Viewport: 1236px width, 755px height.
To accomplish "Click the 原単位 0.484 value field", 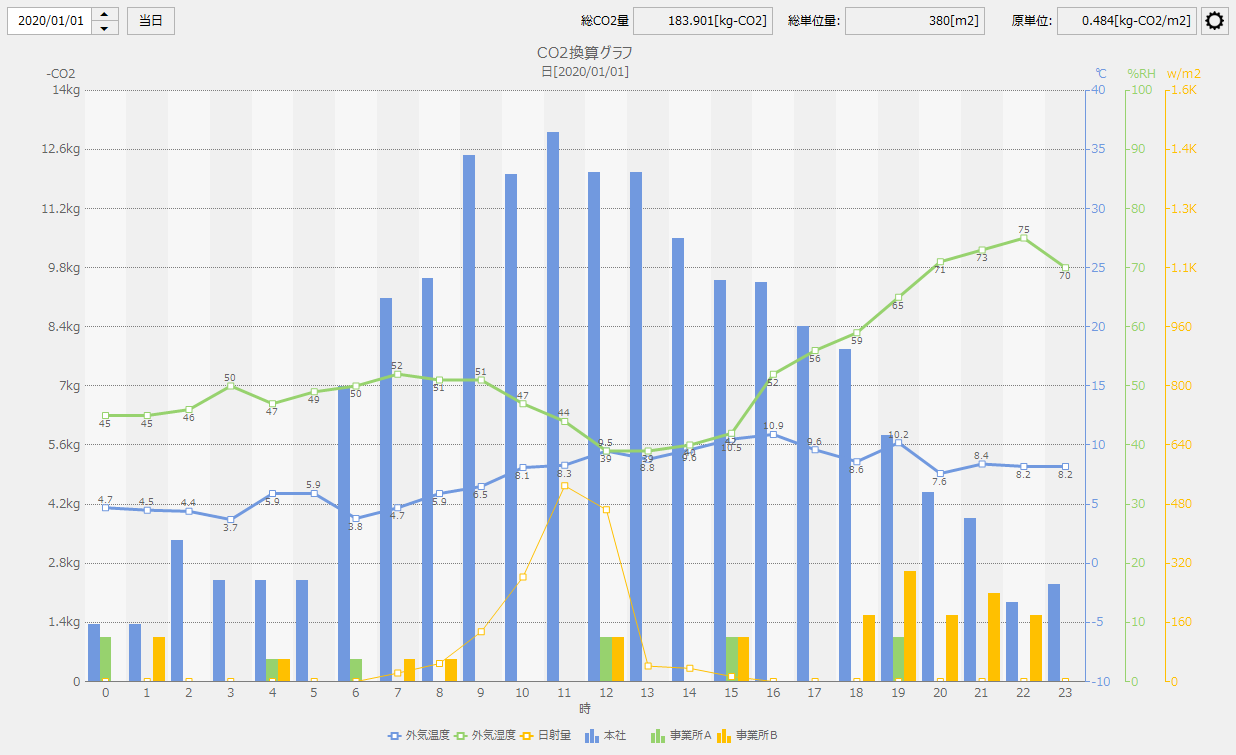I will pyautogui.click(x=1127, y=21).
